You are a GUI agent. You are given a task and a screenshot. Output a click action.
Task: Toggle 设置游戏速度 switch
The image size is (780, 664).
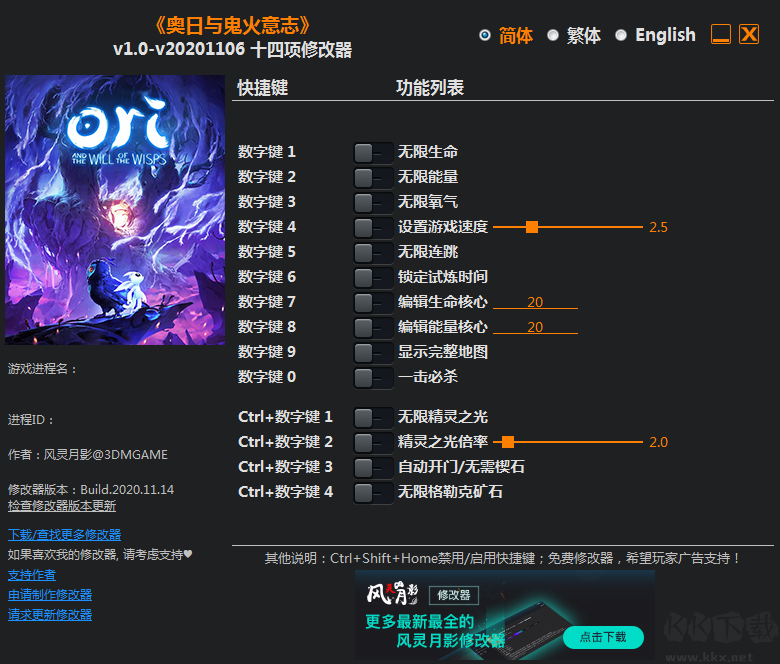(x=374, y=228)
